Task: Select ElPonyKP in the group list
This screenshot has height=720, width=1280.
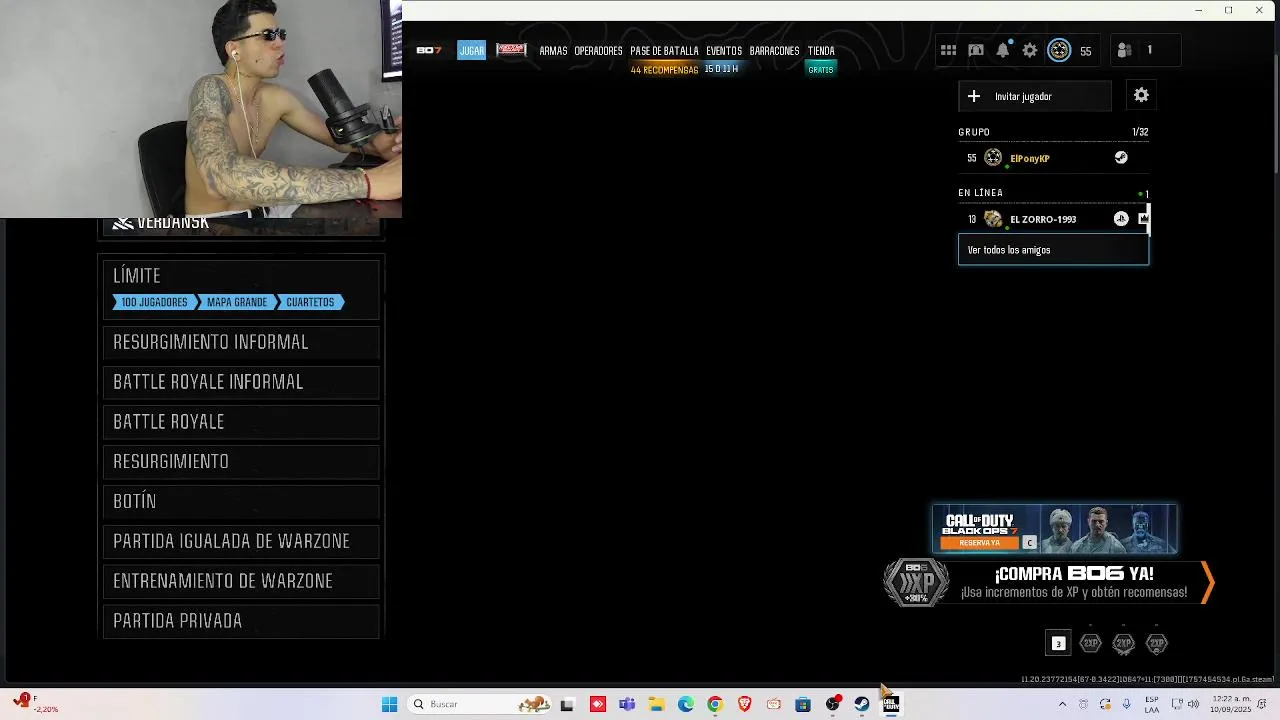Action: [1053, 158]
